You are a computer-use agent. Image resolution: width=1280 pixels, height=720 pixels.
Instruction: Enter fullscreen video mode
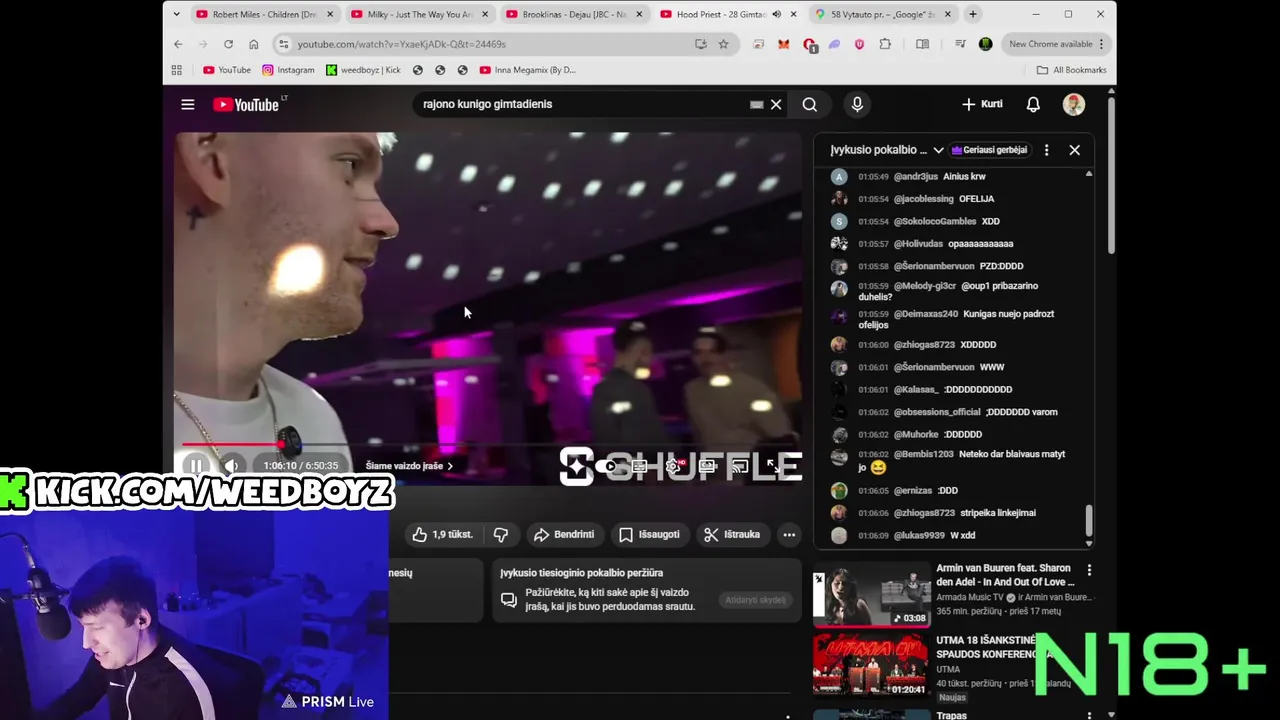click(773, 465)
